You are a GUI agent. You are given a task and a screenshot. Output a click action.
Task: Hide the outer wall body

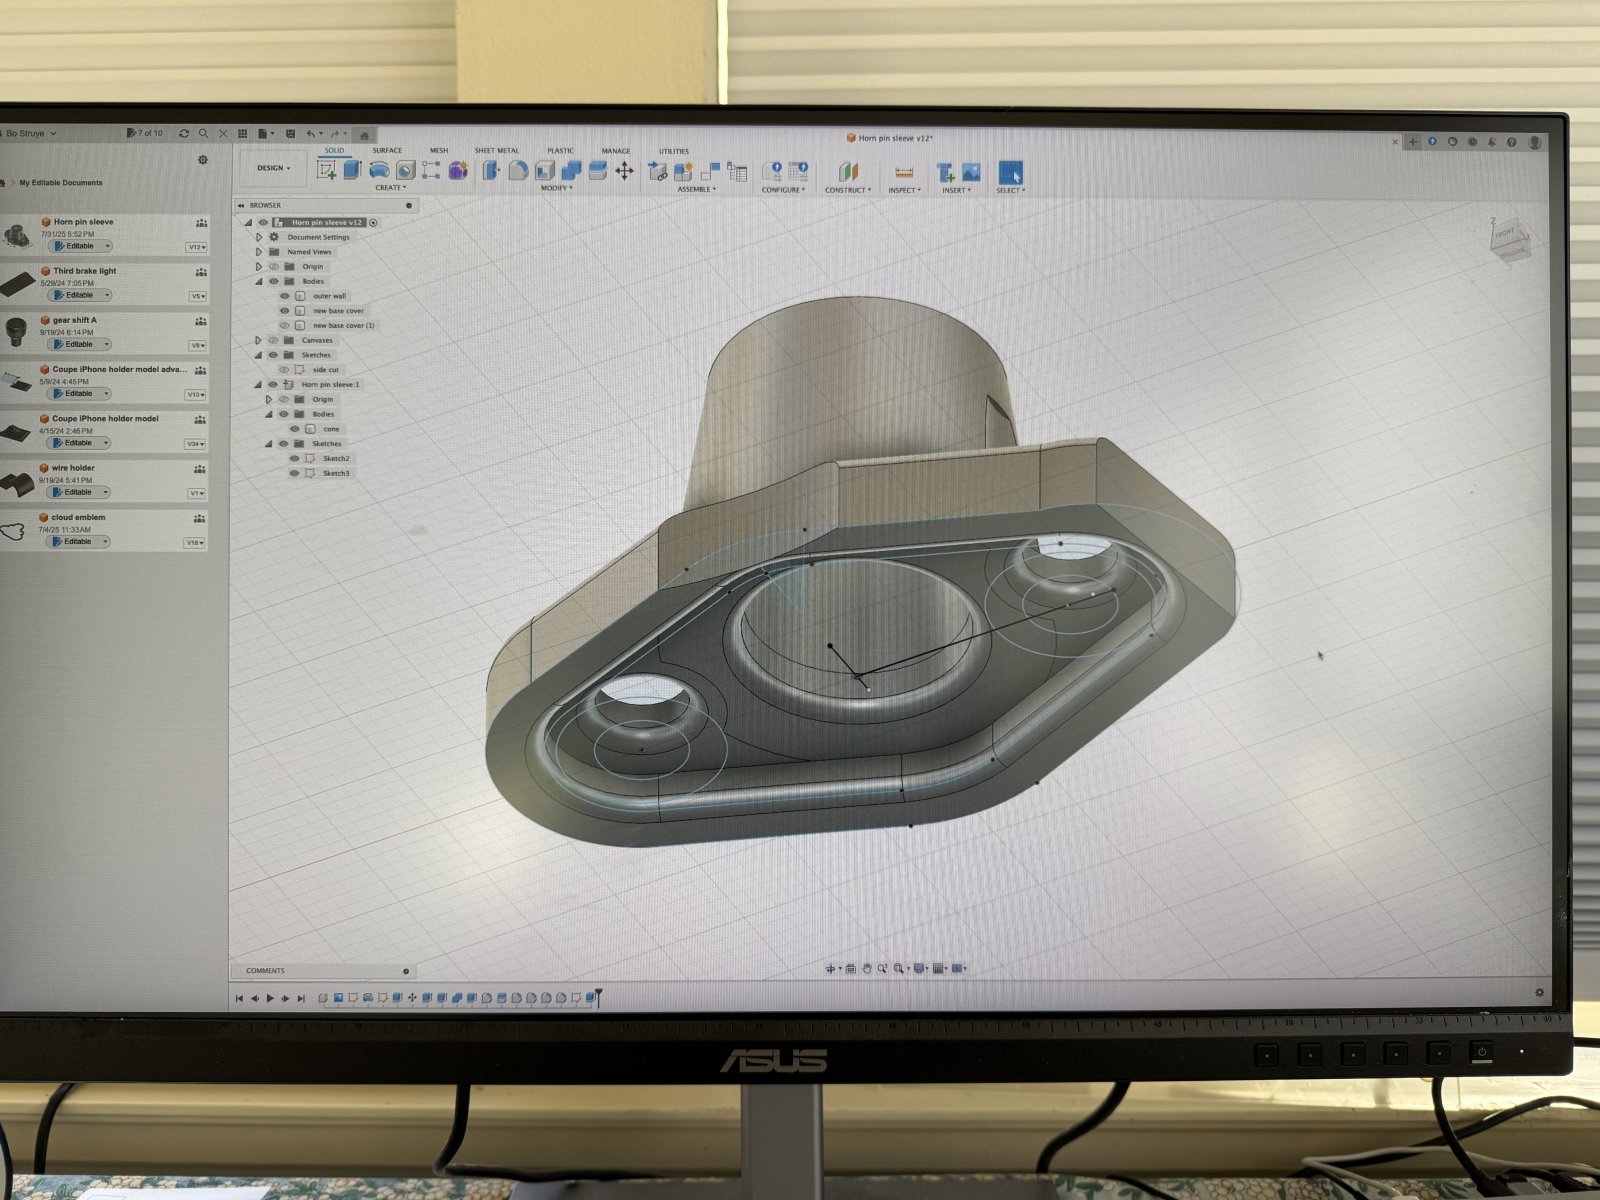pyautogui.click(x=285, y=296)
